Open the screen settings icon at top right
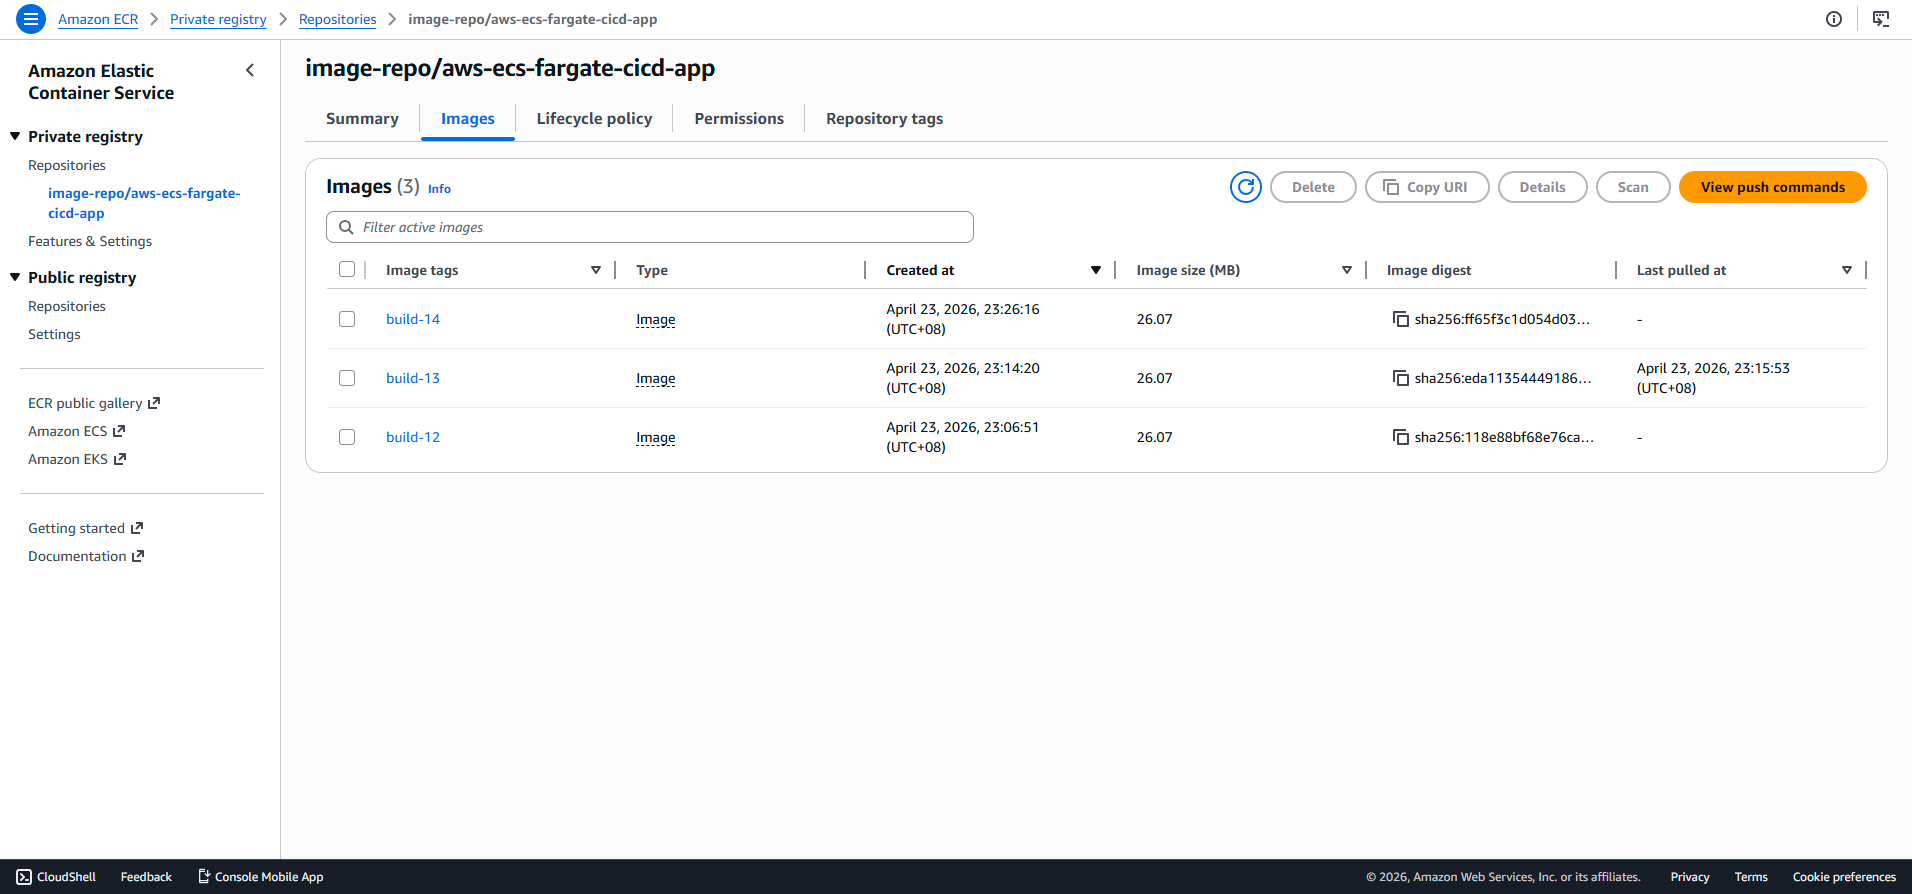 1881,19
